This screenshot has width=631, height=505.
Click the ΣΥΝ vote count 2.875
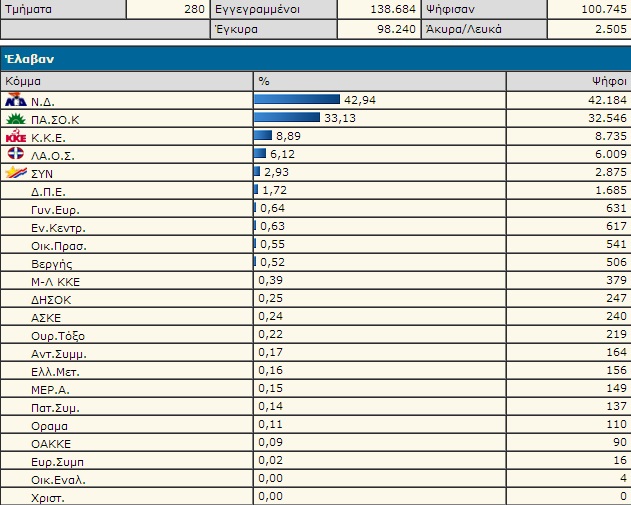point(611,172)
